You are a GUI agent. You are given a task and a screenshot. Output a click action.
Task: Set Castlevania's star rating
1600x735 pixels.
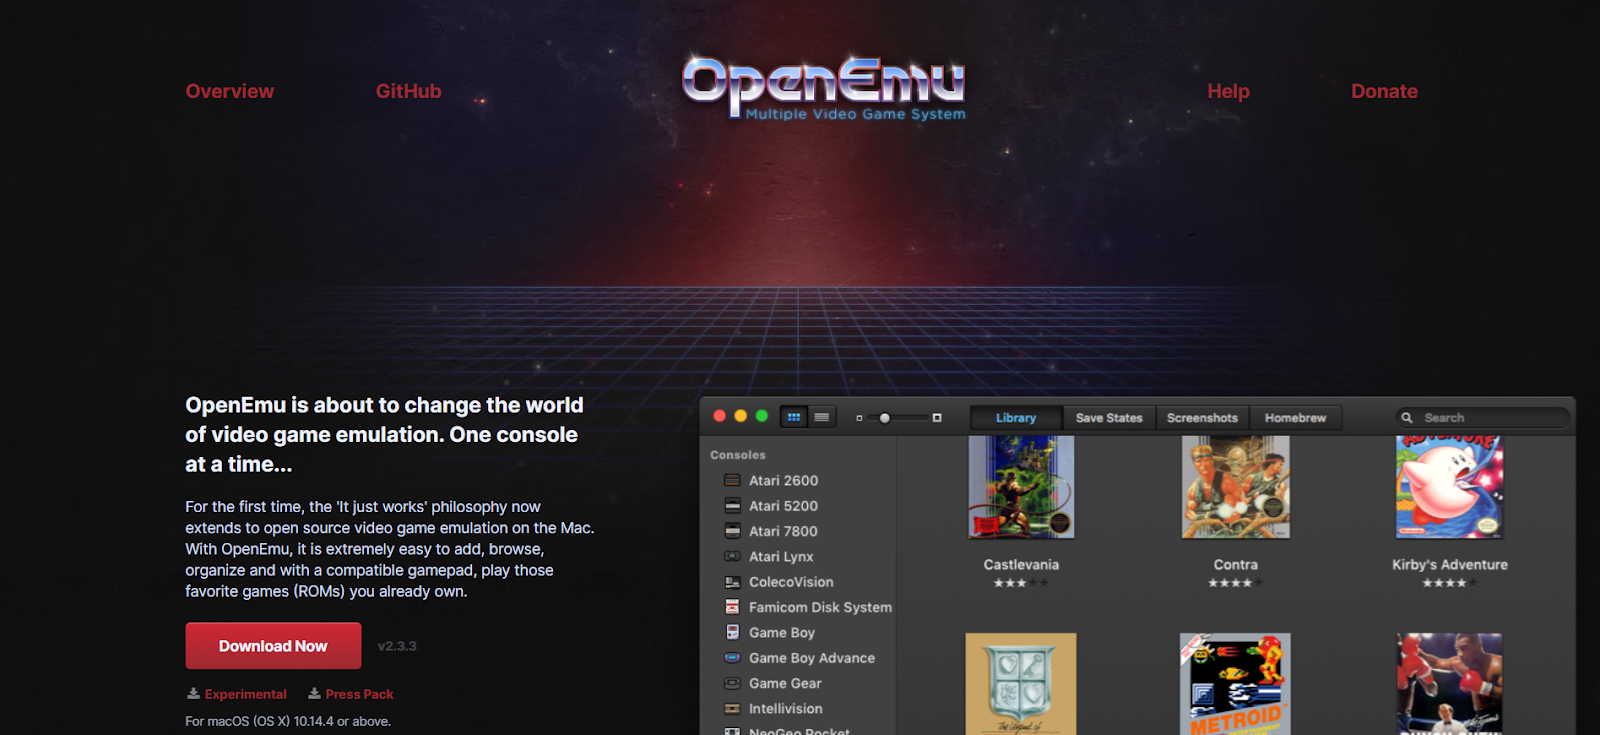1021,583
